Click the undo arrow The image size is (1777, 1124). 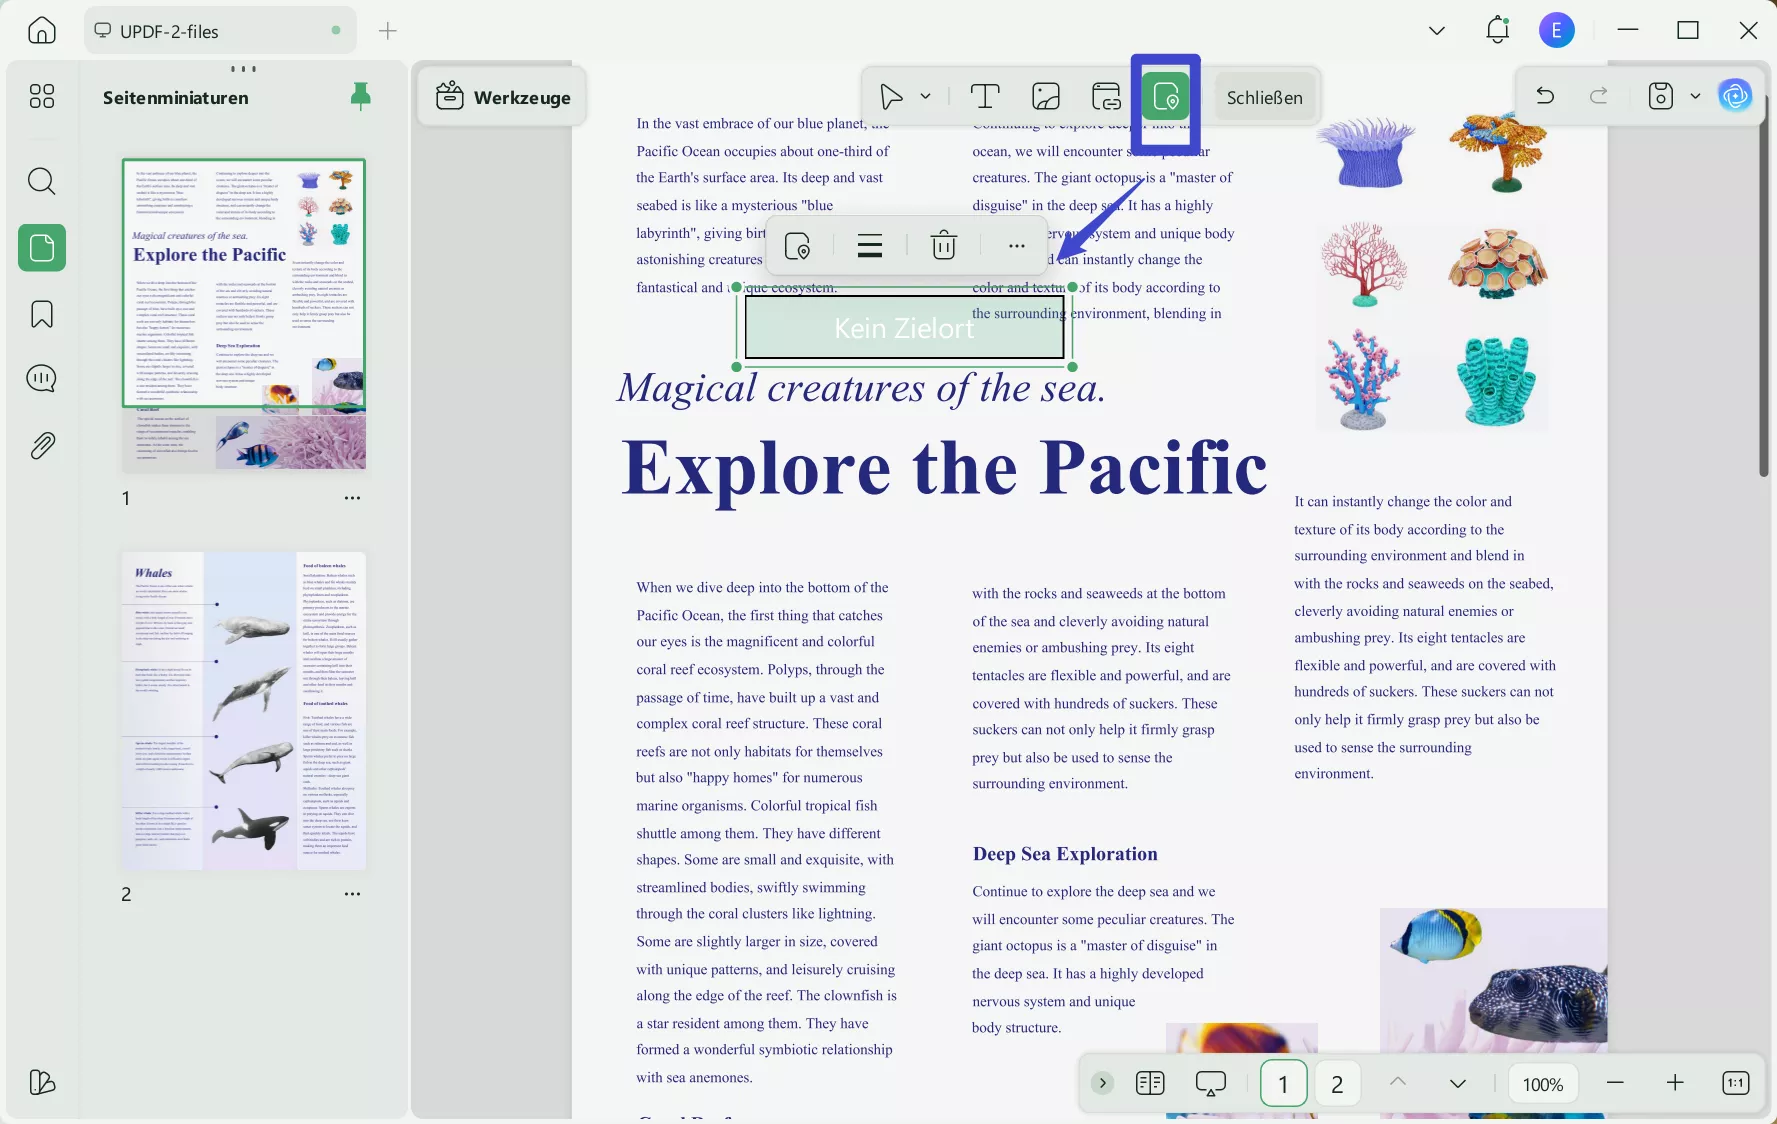click(1544, 96)
